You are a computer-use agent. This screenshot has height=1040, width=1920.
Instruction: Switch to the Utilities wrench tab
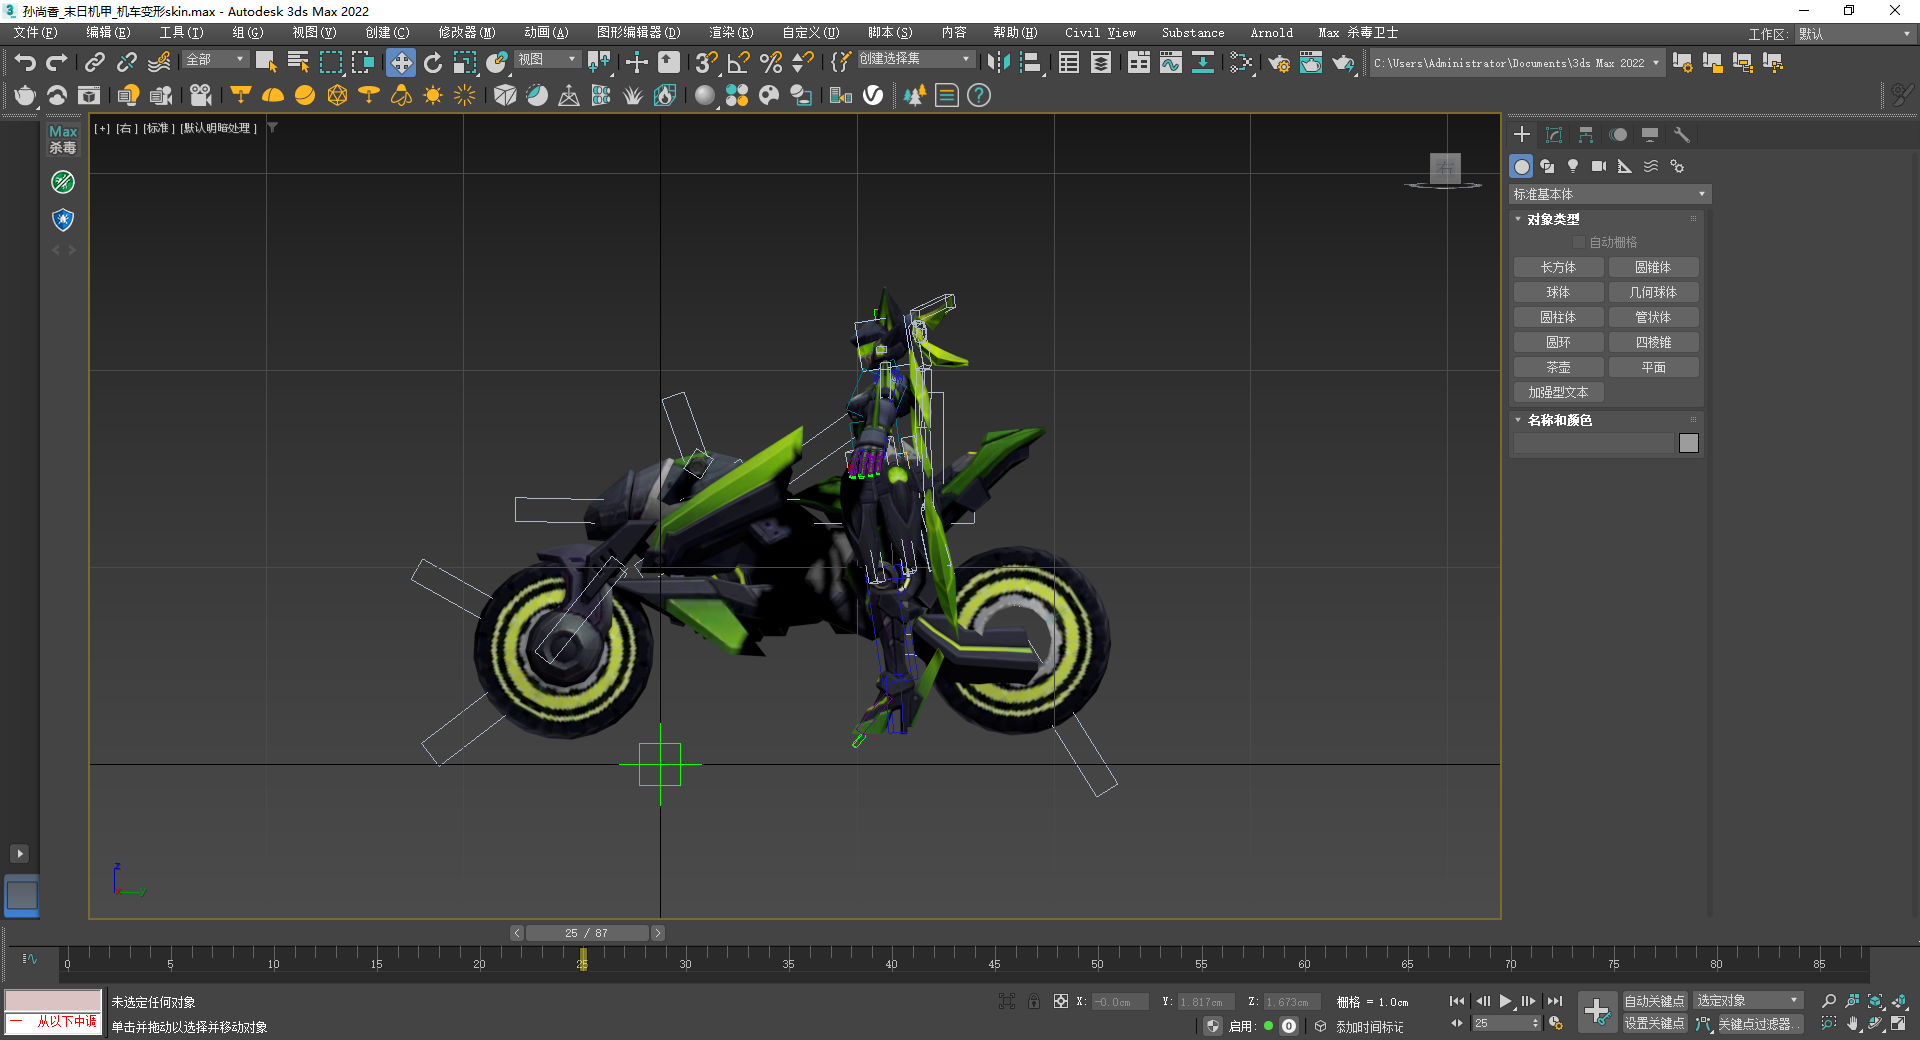pyautogui.click(x=1682, y=135)
